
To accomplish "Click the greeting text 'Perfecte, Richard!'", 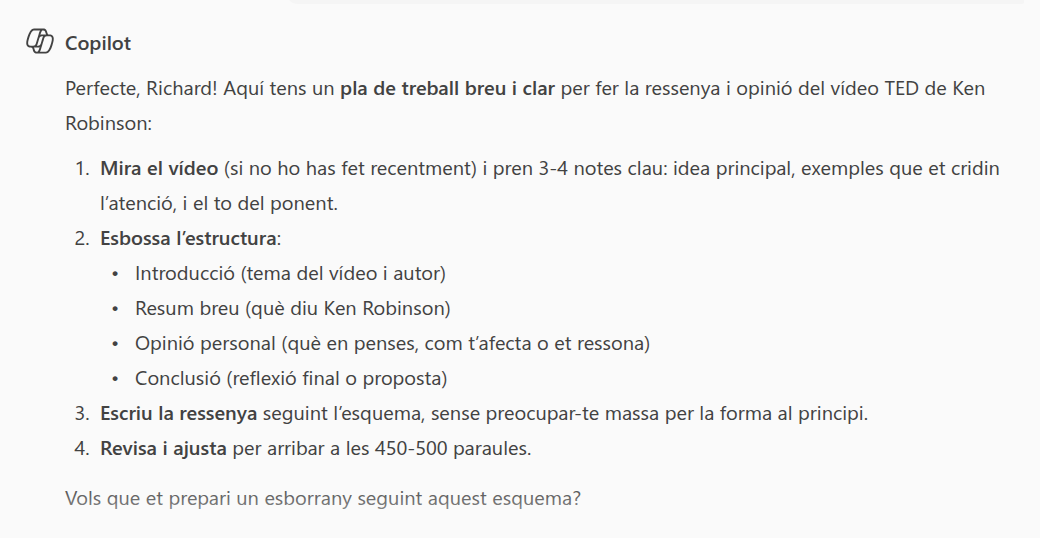I will point(141,88).
